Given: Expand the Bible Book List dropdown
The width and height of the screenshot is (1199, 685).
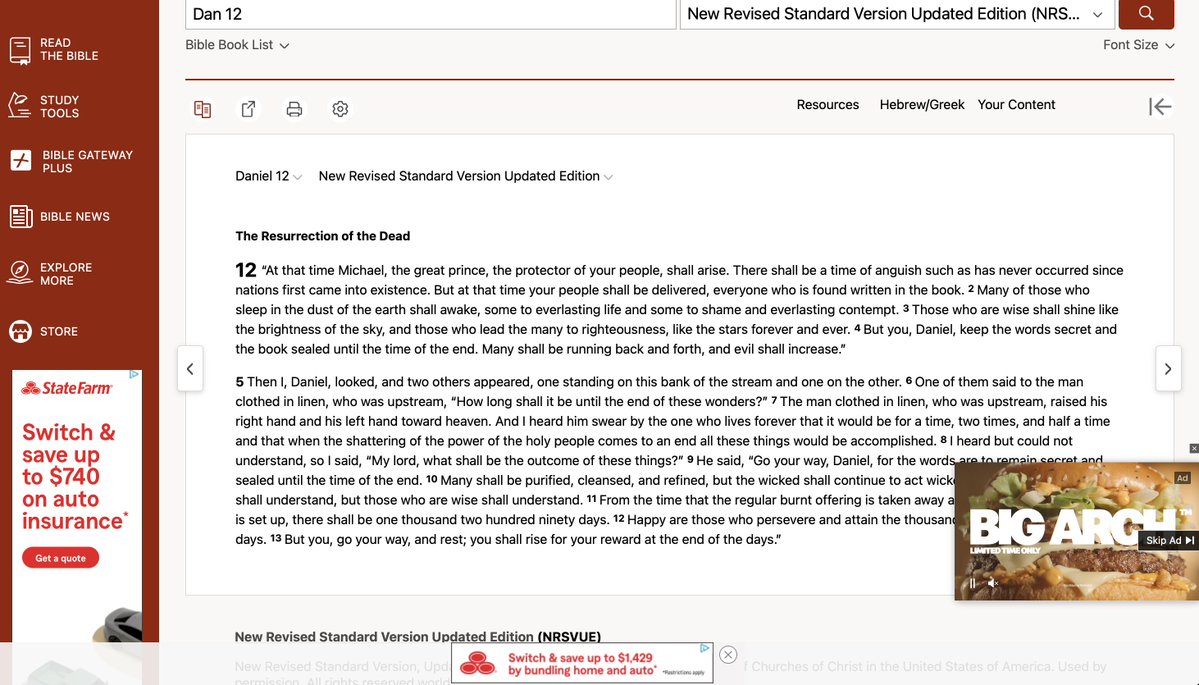Looking at the screenshot, I should (237, 45).
